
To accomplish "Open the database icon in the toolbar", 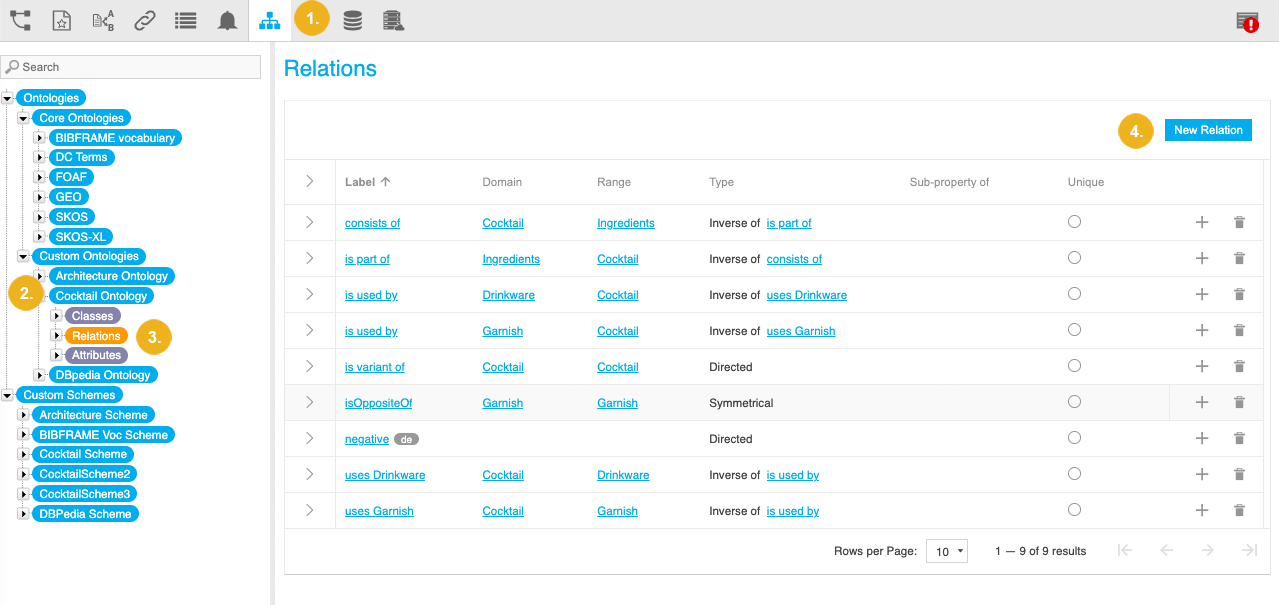I will coord(352,20).
